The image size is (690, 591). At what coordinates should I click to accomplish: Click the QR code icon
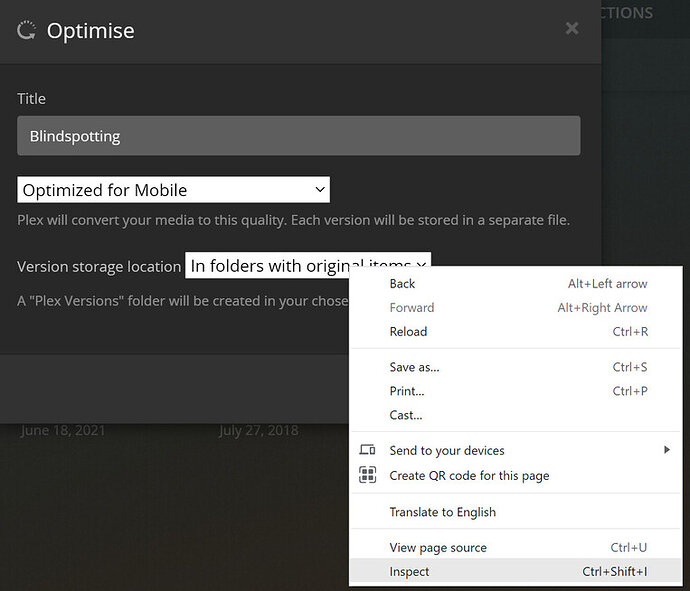click(x=367, y=475)
